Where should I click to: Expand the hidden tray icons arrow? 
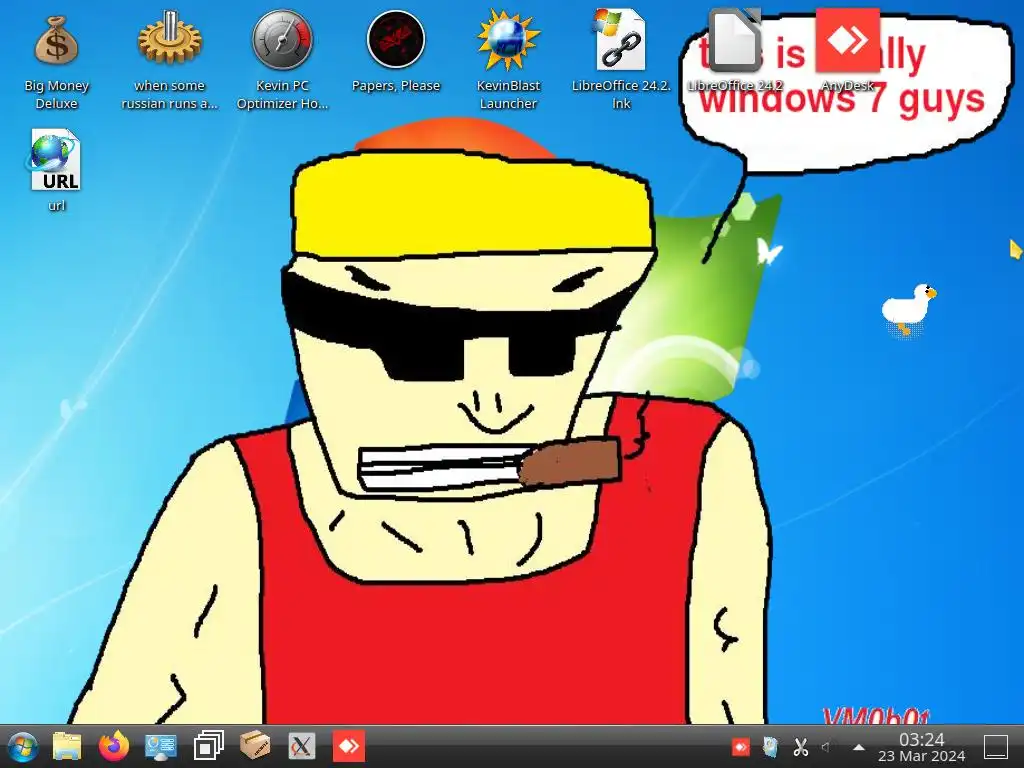coord(859,747)
